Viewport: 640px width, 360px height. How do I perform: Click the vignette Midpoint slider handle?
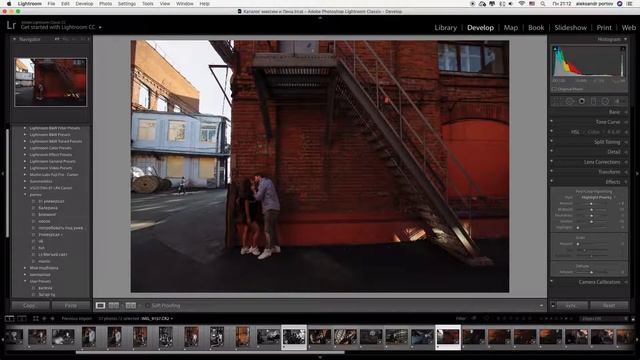[591, 209]
